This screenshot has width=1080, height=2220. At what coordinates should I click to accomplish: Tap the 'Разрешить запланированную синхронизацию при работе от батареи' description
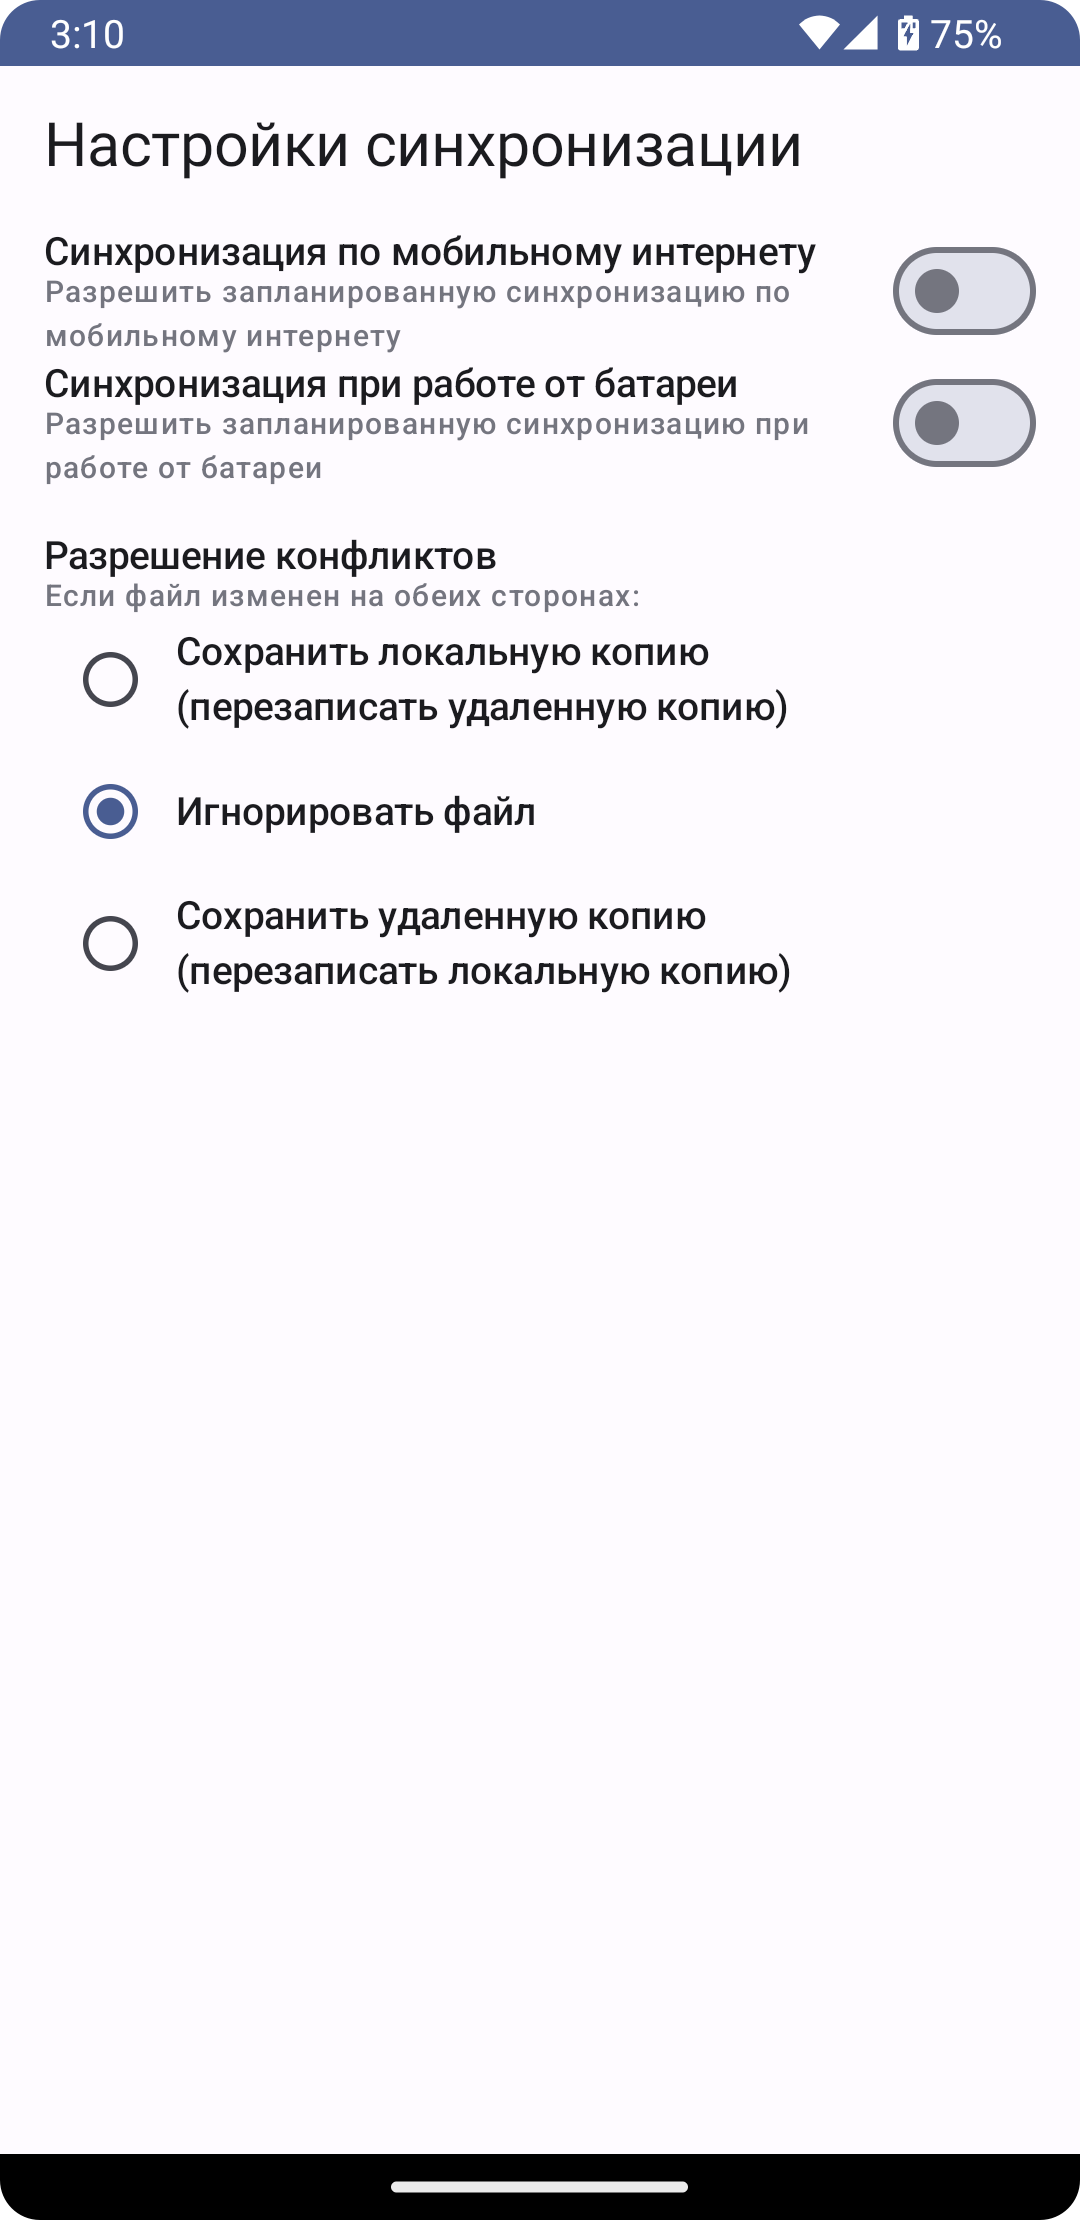pyautogui.click(x=427, y=446)
